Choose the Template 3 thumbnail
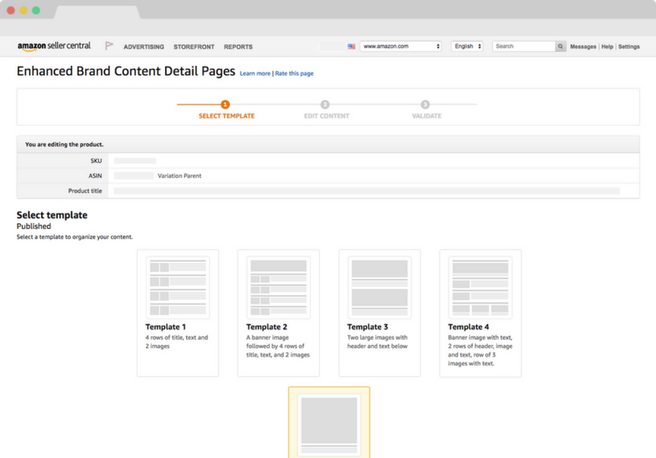The width and height of the screenshot is (656, 458). tap(379, 287)
